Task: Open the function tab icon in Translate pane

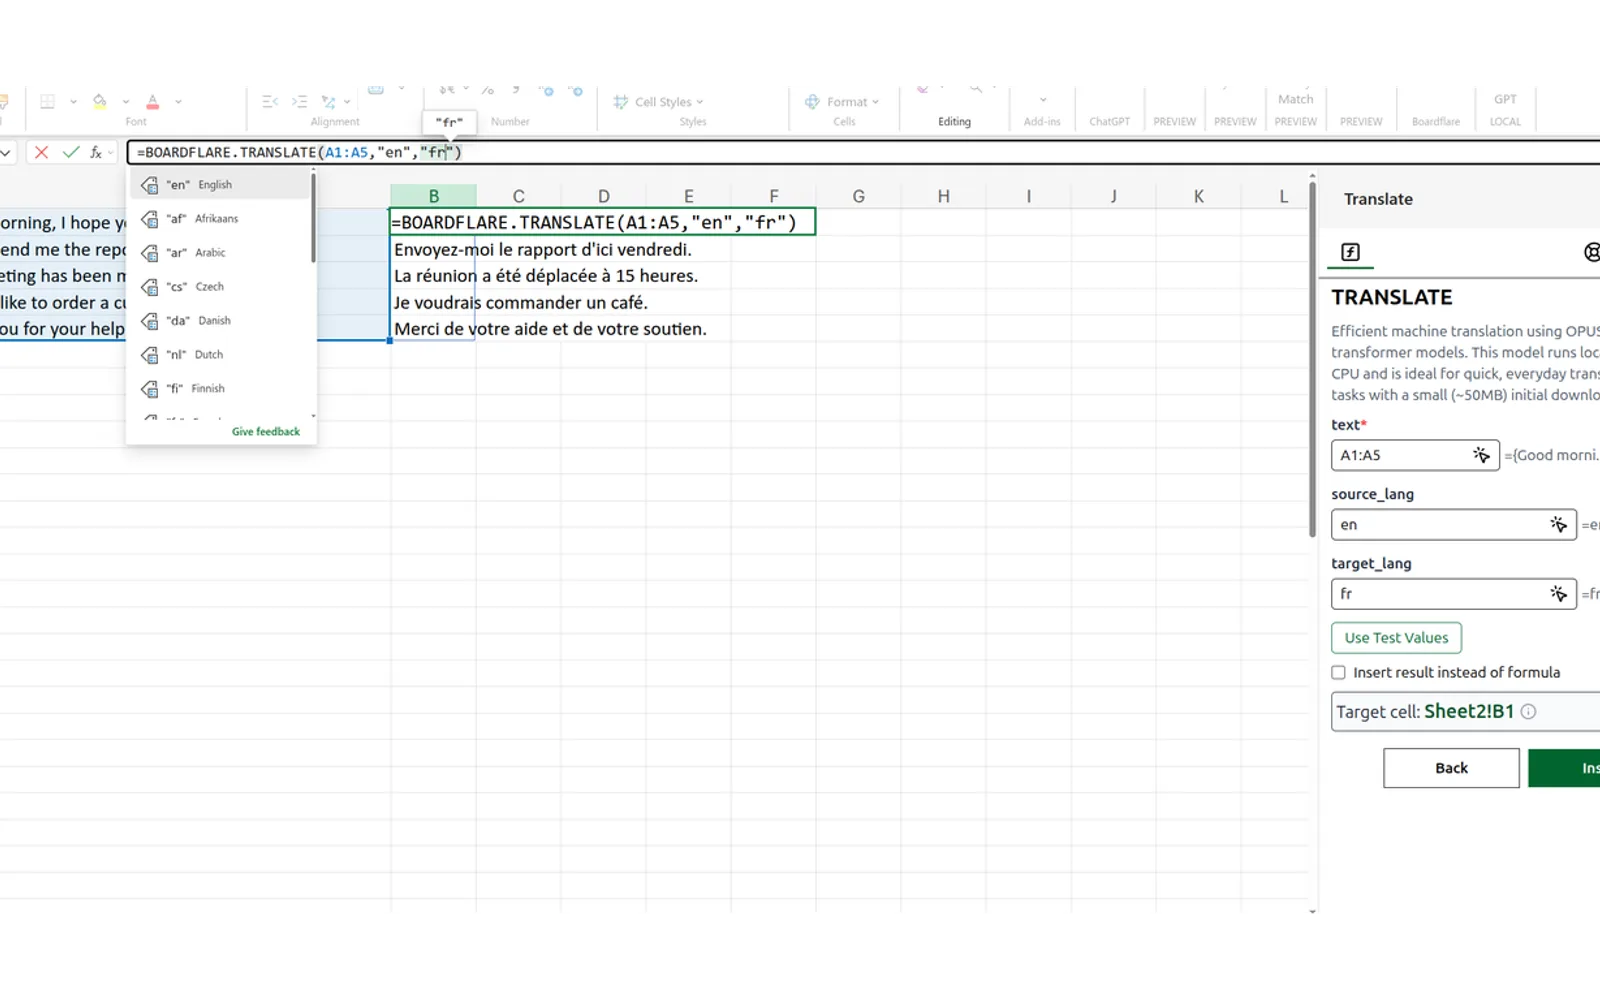Action: (1350, 252)
